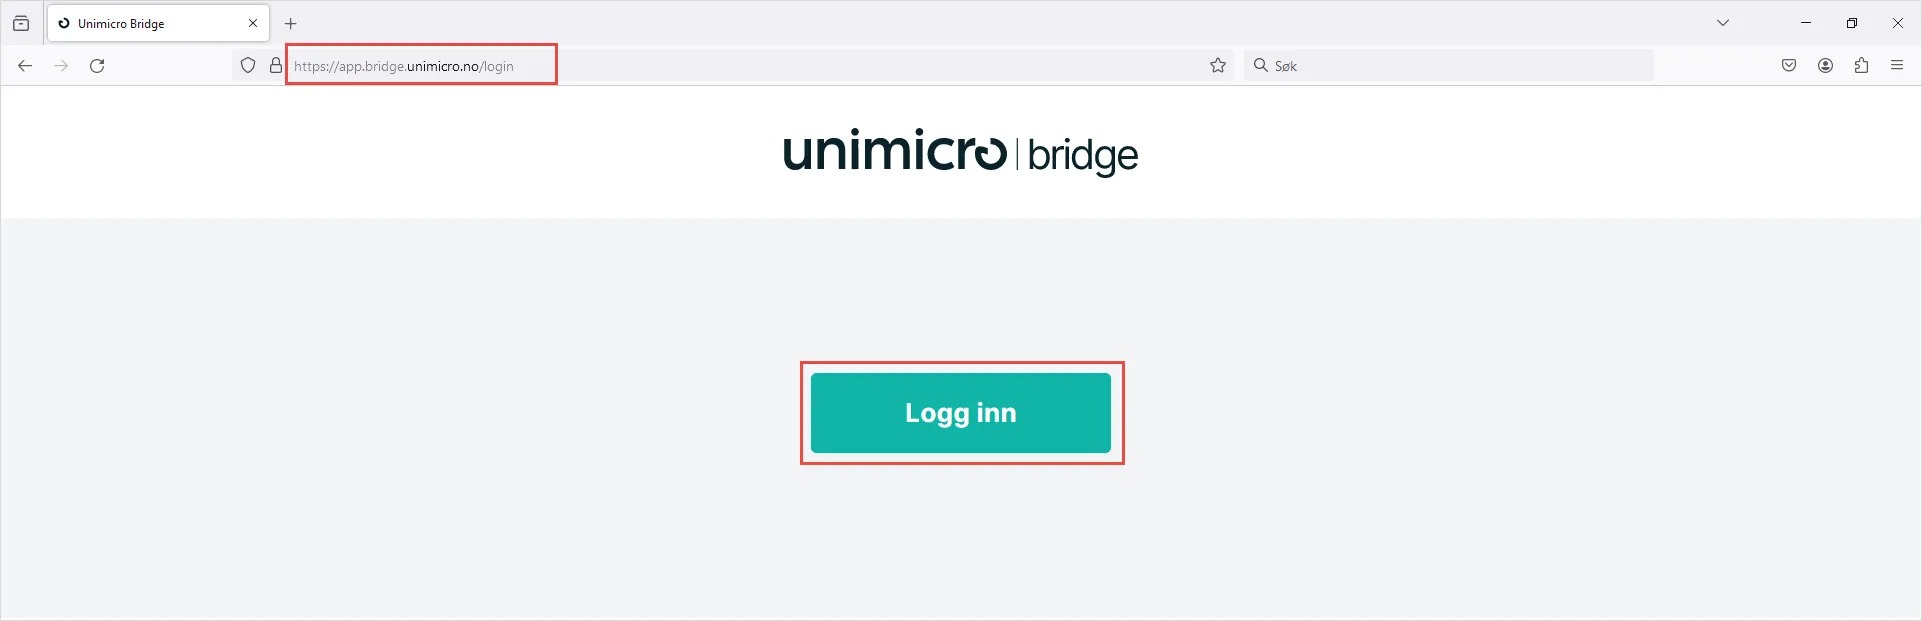Click the forward navigation arrow
This screenshot has width=1922, height=621.
pyautogui.click(x=61, y=66)
